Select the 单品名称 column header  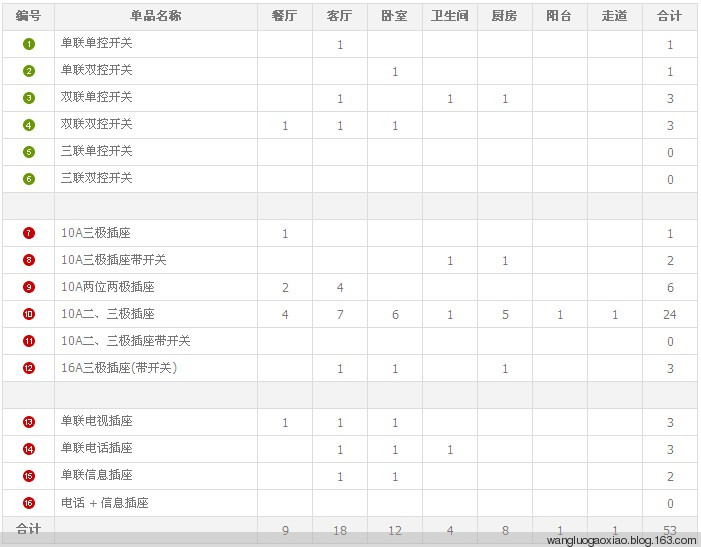(x=156, y=16)
